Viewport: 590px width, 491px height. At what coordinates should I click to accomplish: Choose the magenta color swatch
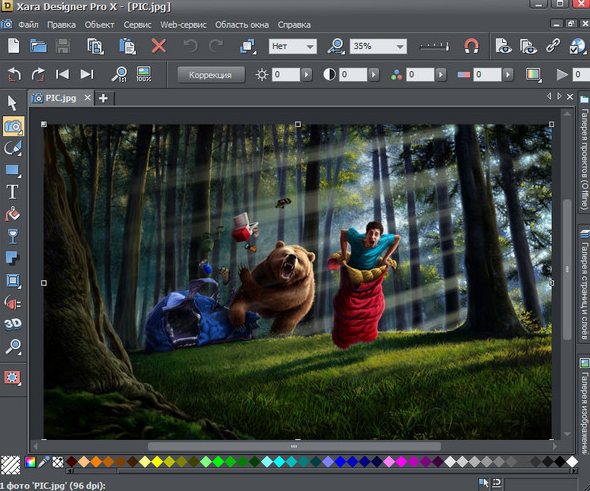coord(401,462)
